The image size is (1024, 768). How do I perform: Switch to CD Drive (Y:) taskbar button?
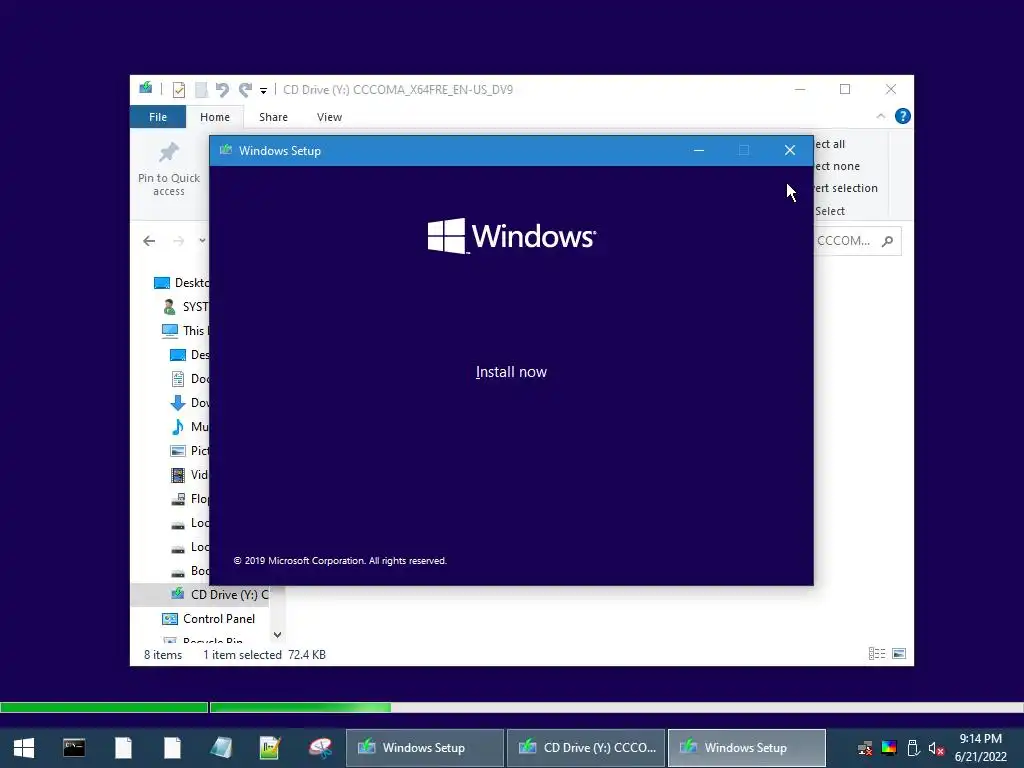586,748
